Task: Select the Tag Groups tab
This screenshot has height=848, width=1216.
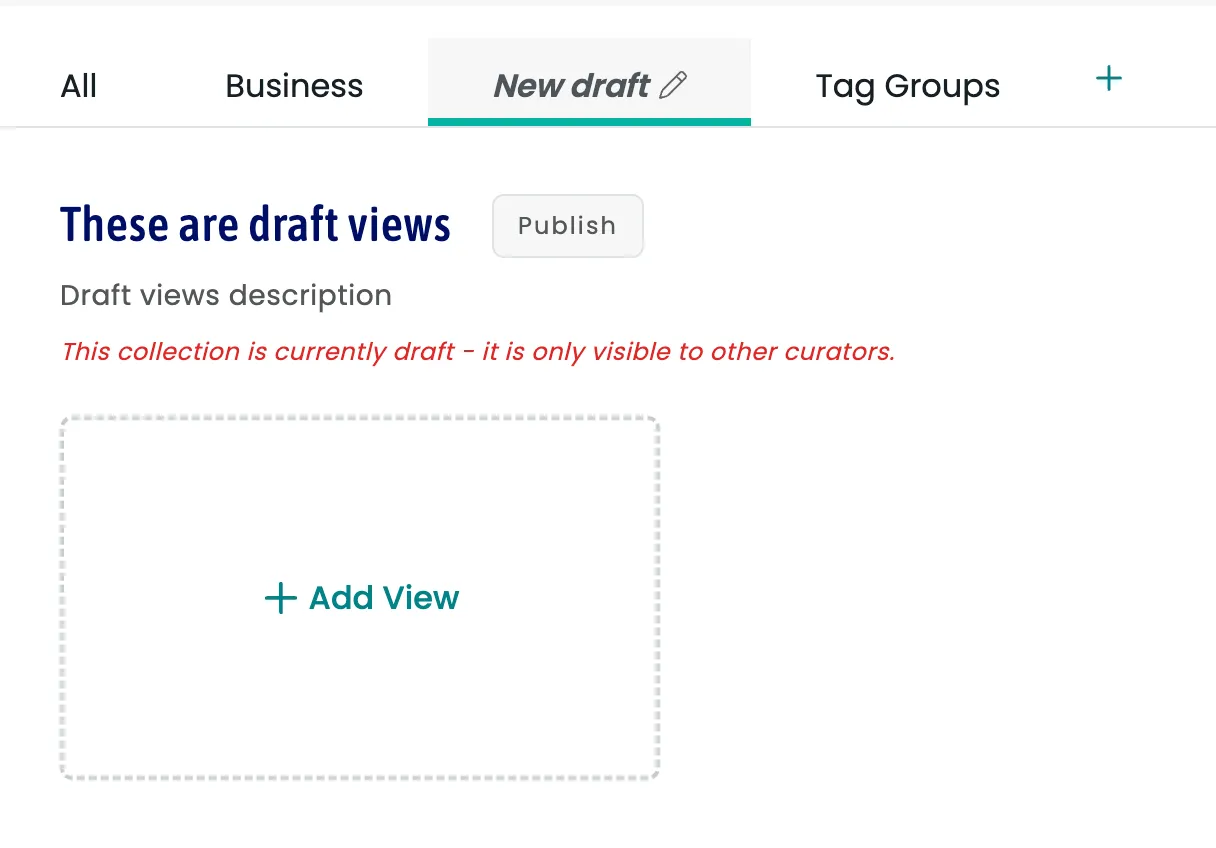Action: click(x=907, y=86)
